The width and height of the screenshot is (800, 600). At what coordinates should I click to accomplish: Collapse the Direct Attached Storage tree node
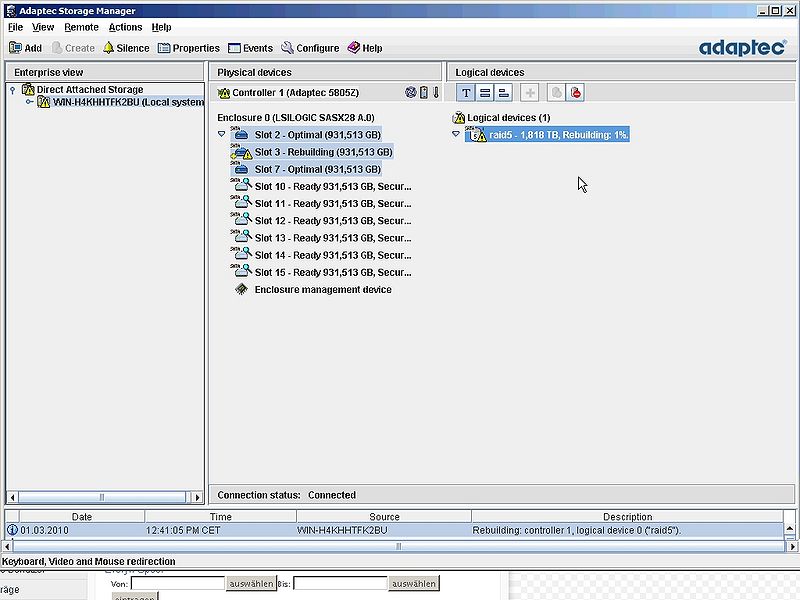point(13,90)
